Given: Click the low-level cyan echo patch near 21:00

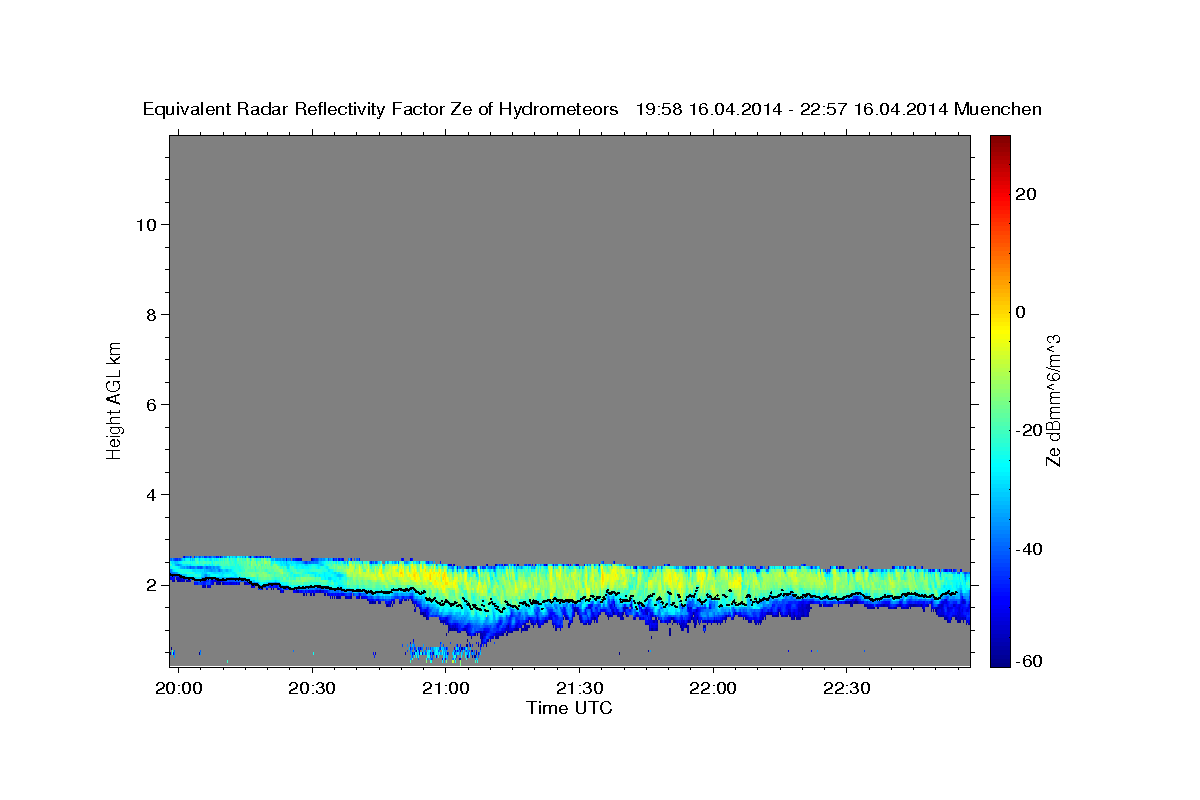Looking at the screenshot, I should [443, 652].
